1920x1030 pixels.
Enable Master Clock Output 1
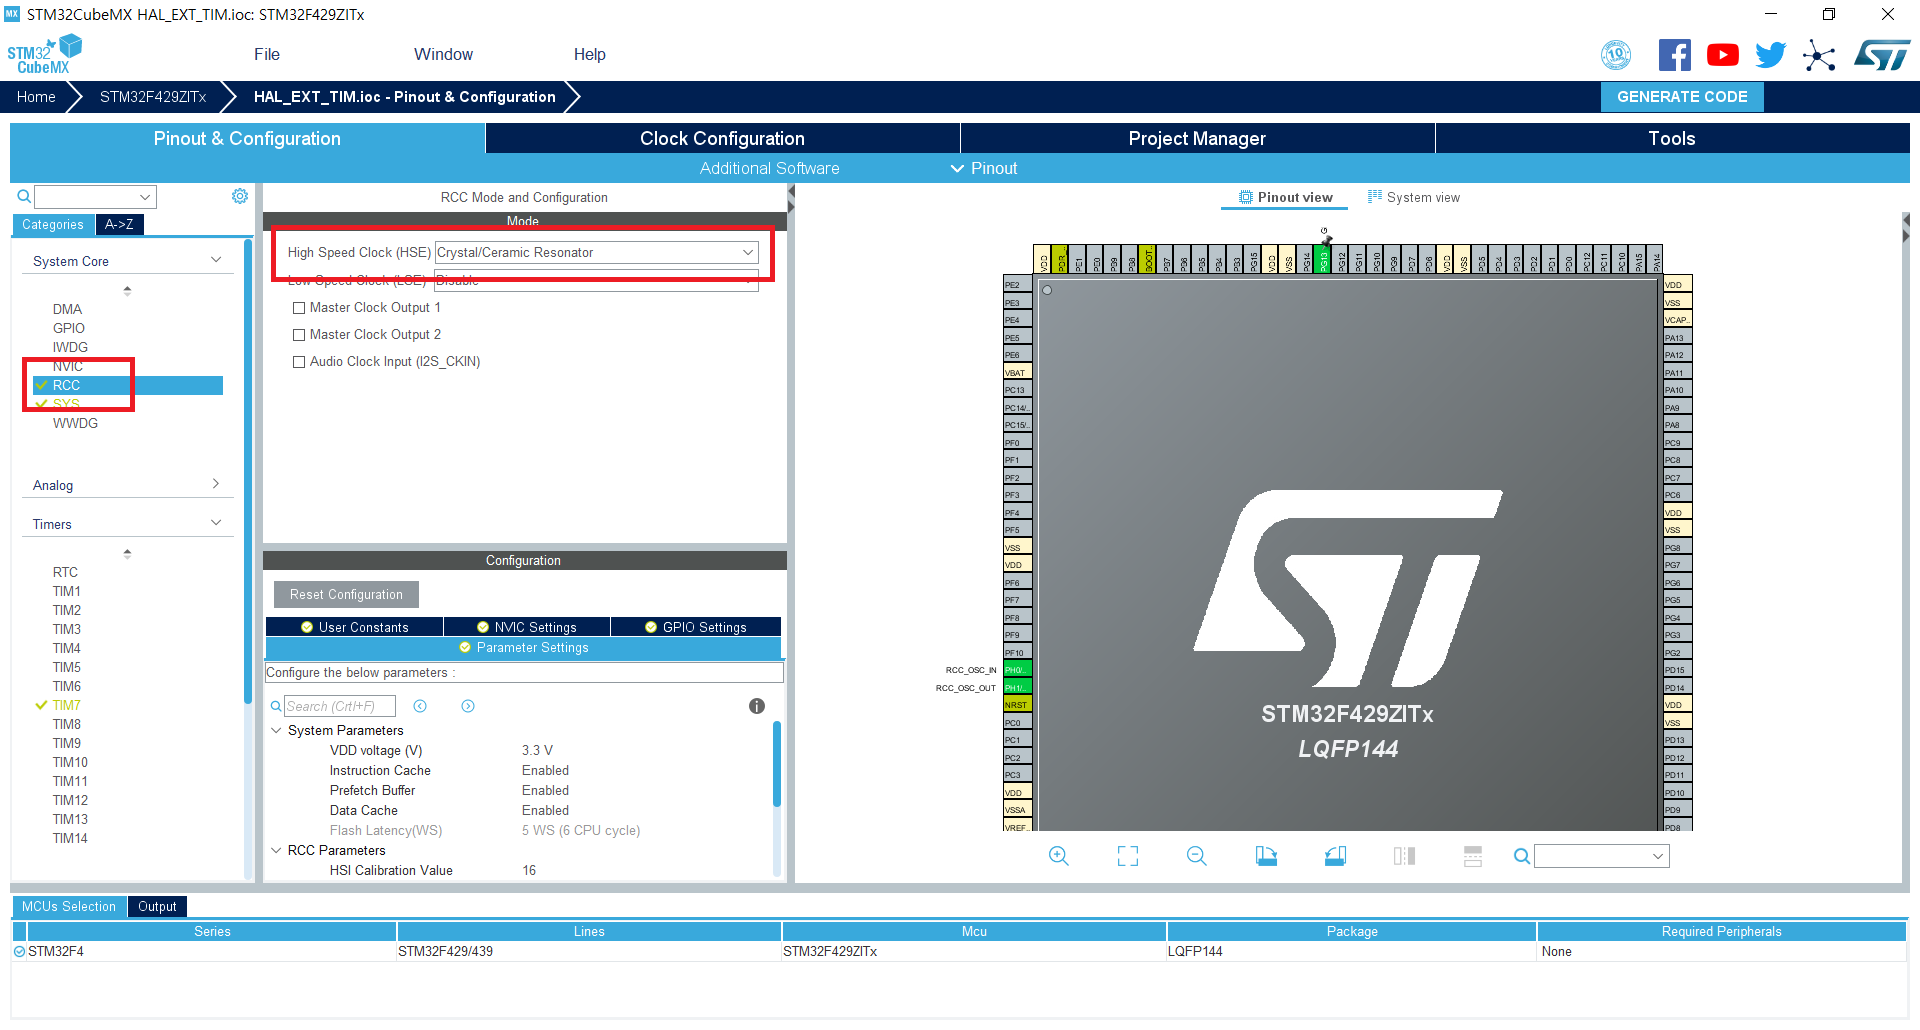pyautogui.click(x=298, y=308)
